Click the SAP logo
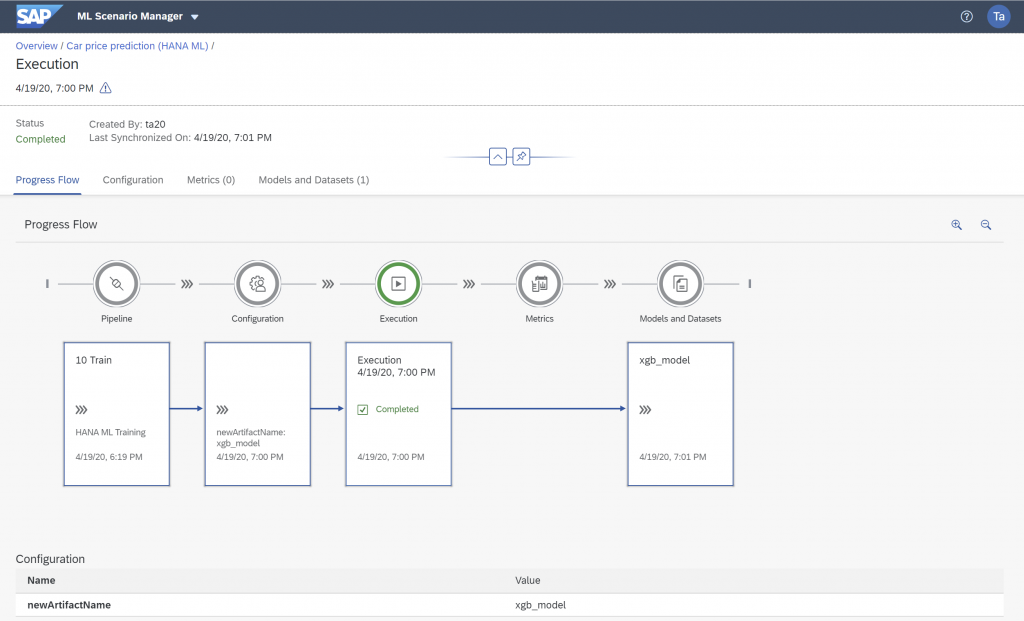The height and width of the screenshot is (621, 1024). coord(39,16)
